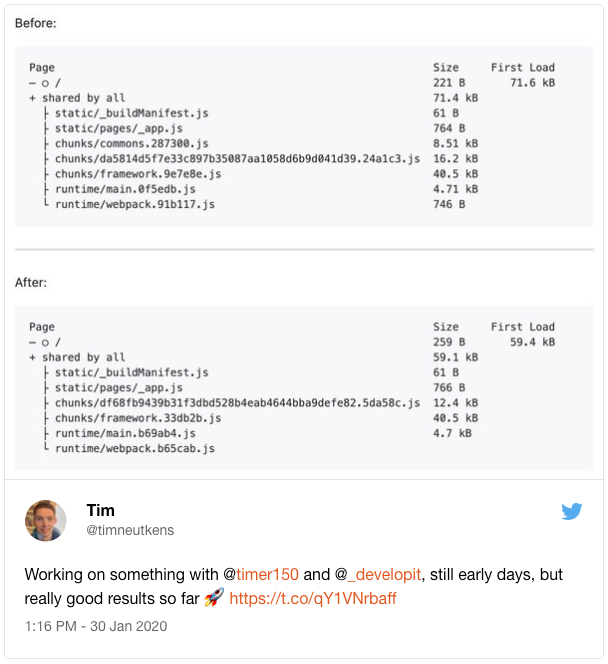Viewport: 608px width, 664px height.
Task: Click plus sign before shared by all in Before
Action: tap(33, 98)
